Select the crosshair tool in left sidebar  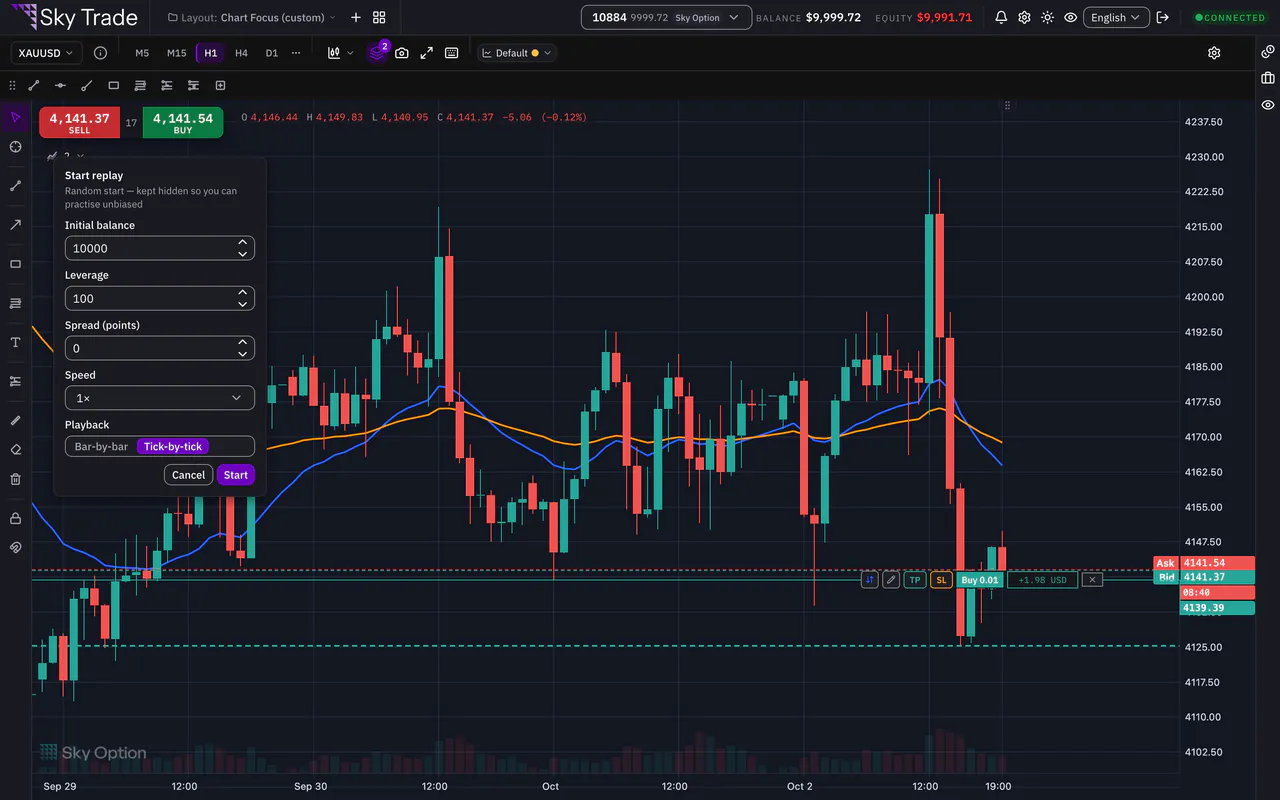point(15,147)
